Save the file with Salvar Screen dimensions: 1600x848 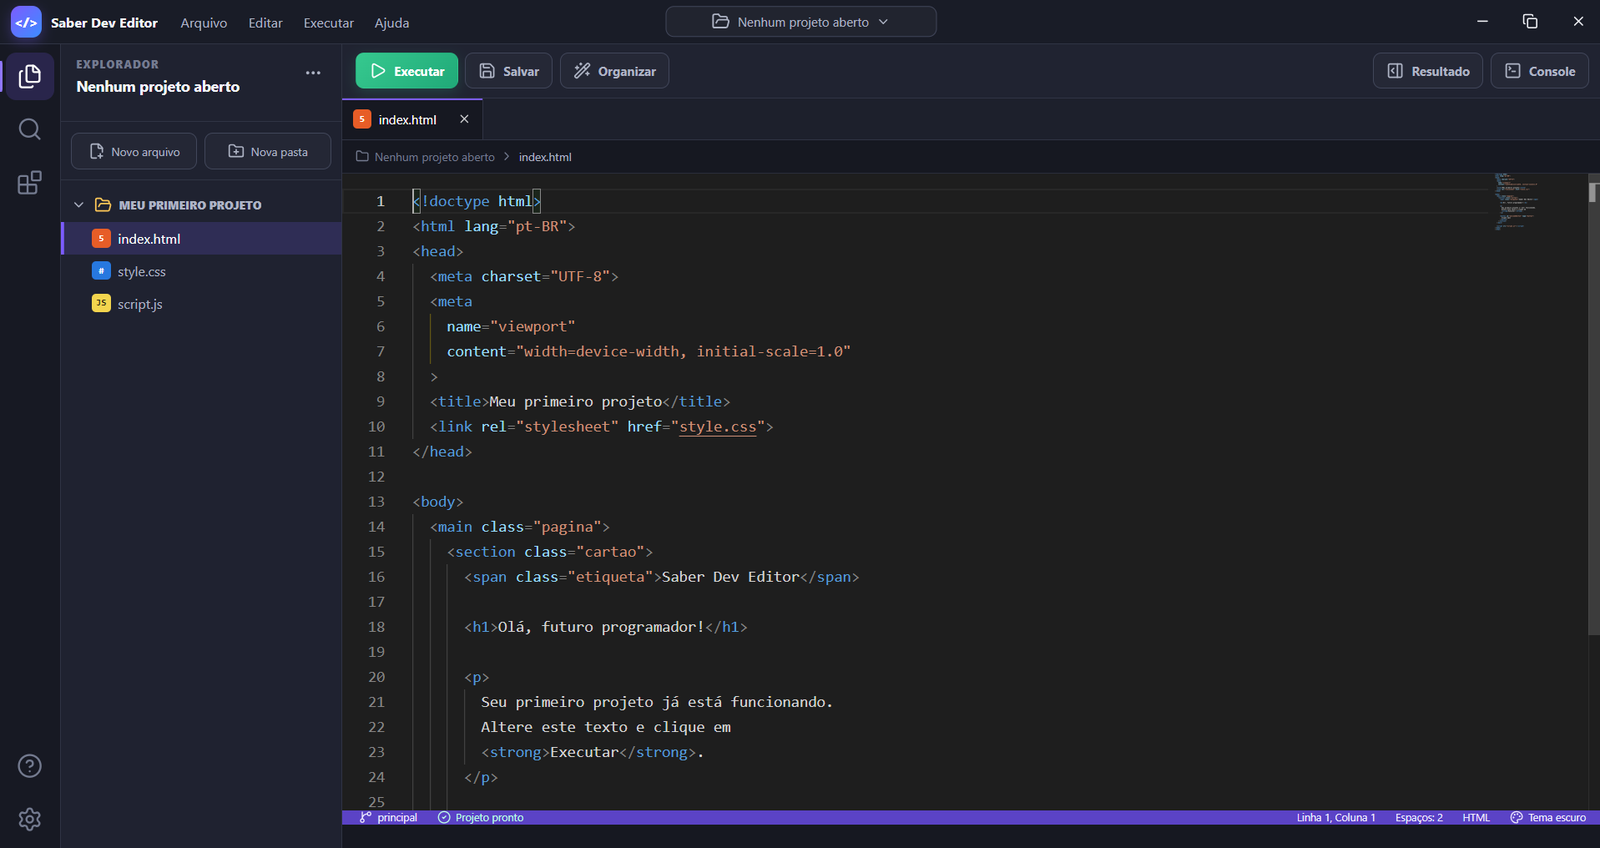pyautogui.click(x=509, y=71)
